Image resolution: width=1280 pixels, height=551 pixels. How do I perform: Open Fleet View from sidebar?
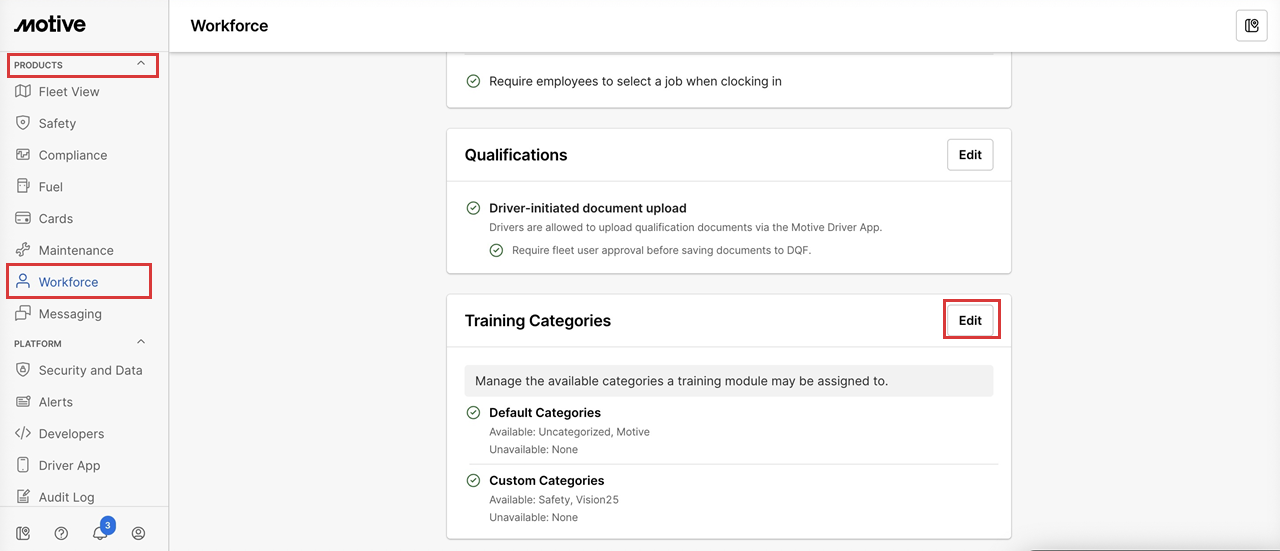coord(68,92)
